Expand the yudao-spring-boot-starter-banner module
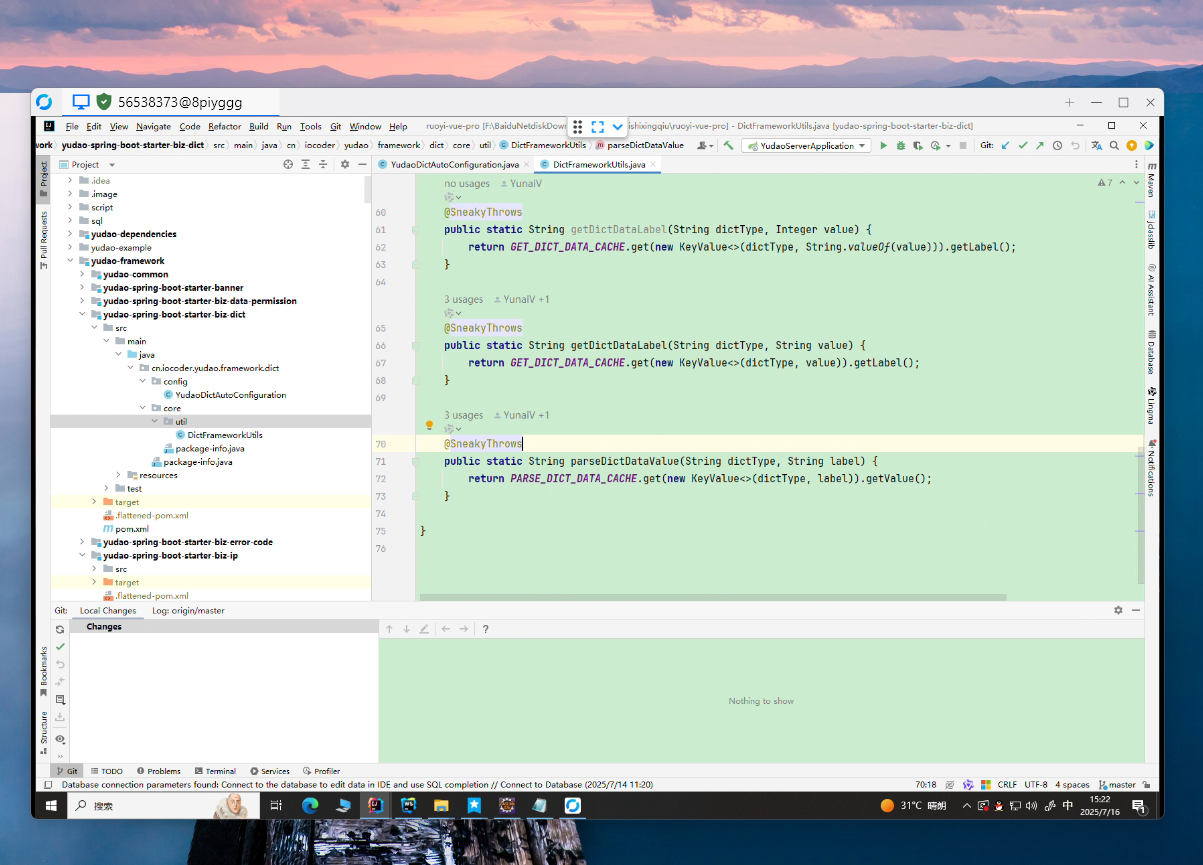The width and height of the screenshot is (1203, 865). click(82, 288)
